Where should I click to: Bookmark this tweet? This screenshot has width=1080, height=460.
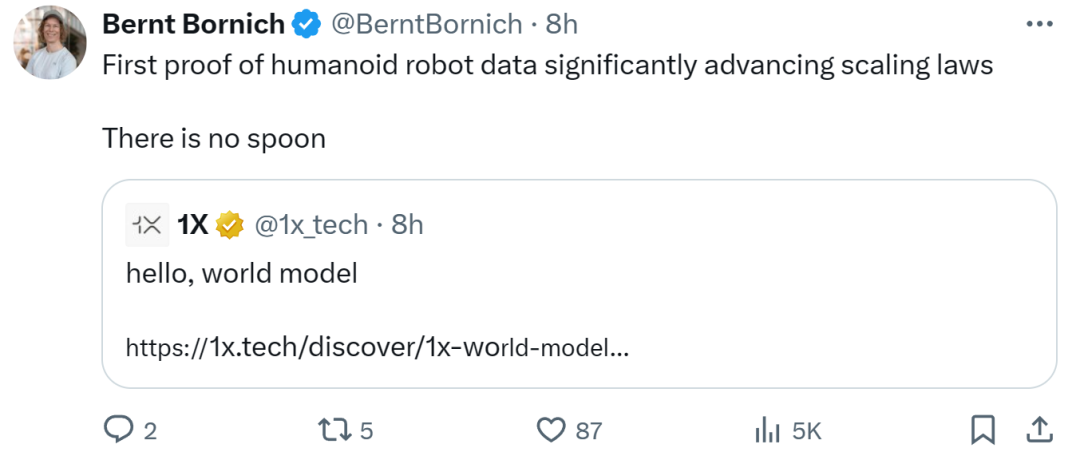982,430
